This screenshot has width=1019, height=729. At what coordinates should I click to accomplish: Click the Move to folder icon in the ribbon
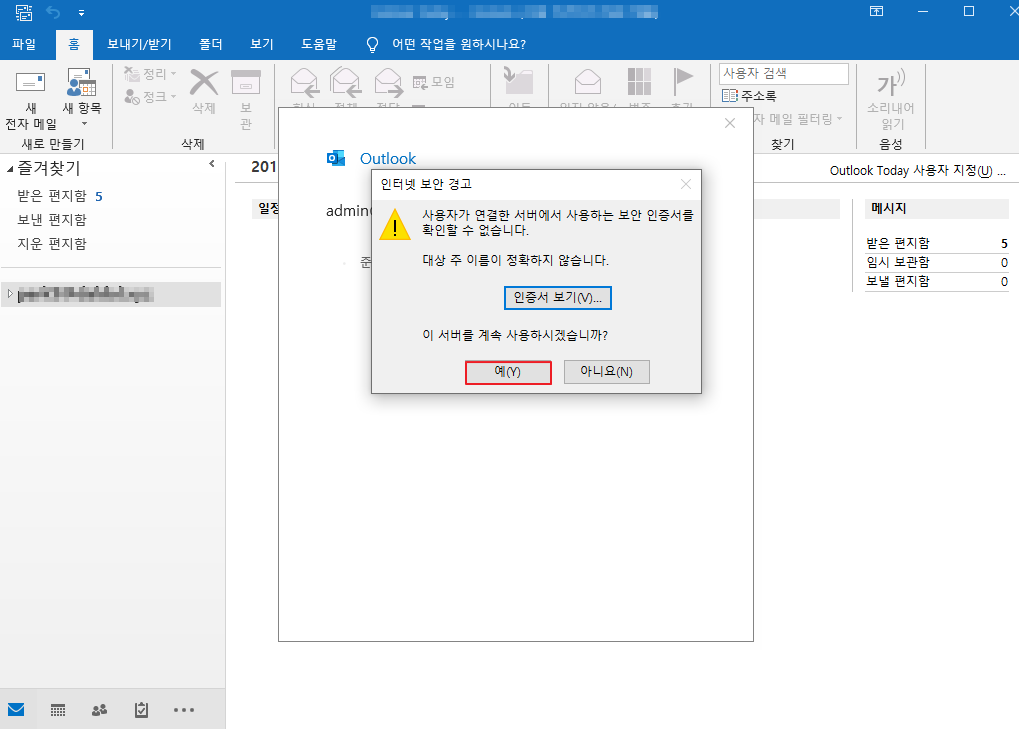519,81
